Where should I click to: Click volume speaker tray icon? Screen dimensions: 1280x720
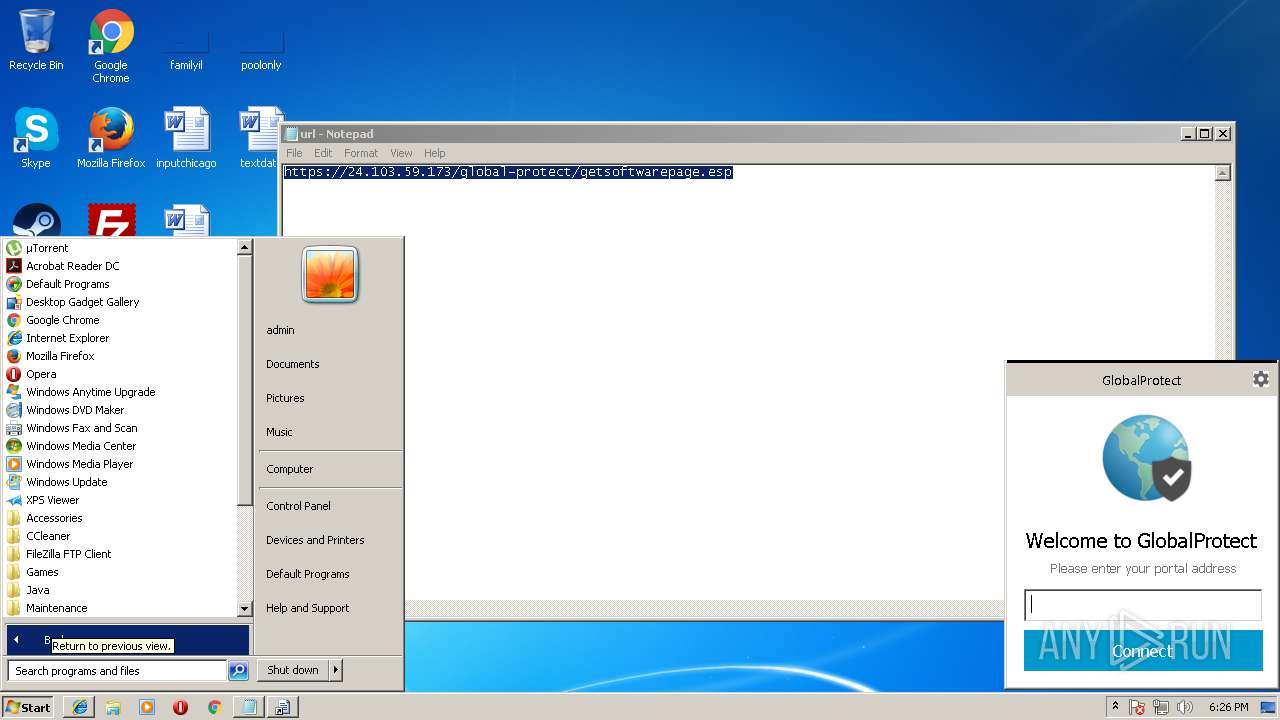1185,707
